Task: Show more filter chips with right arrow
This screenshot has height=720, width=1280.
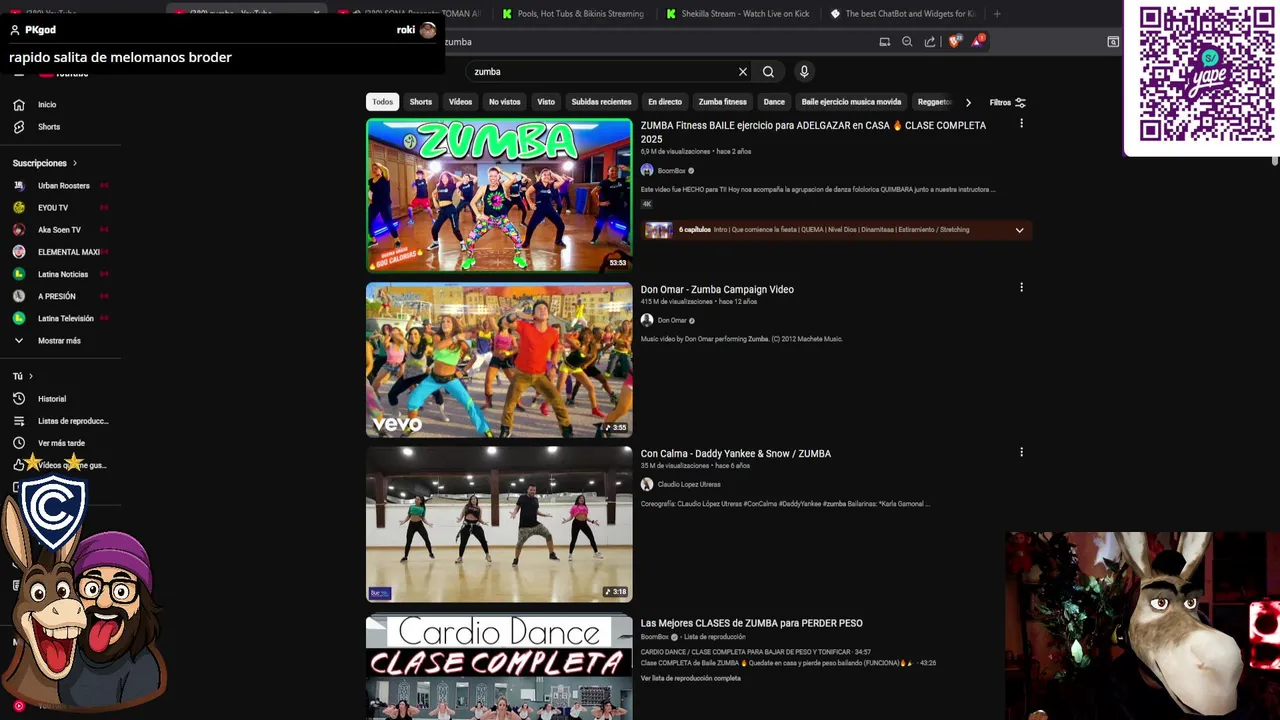Action: click(x=968, y=102)
